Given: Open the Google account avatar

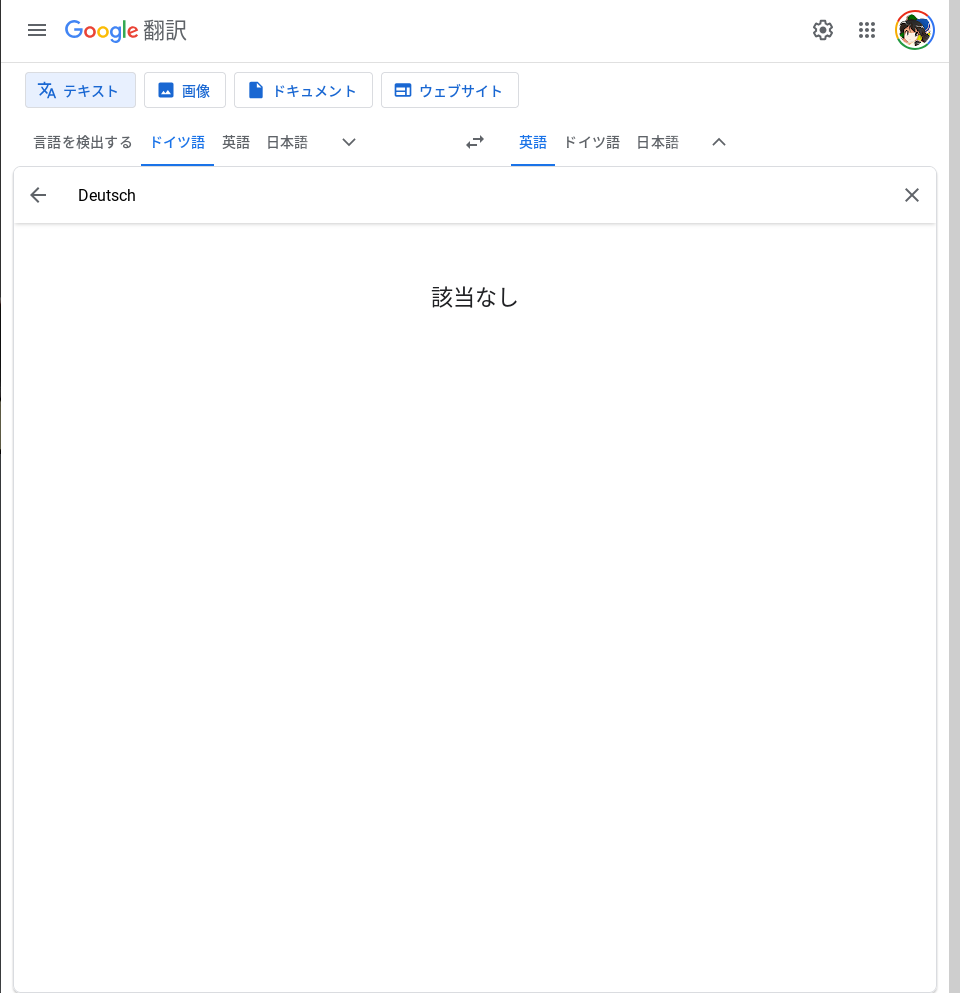Looking at the screenshot, I should 914,30.
